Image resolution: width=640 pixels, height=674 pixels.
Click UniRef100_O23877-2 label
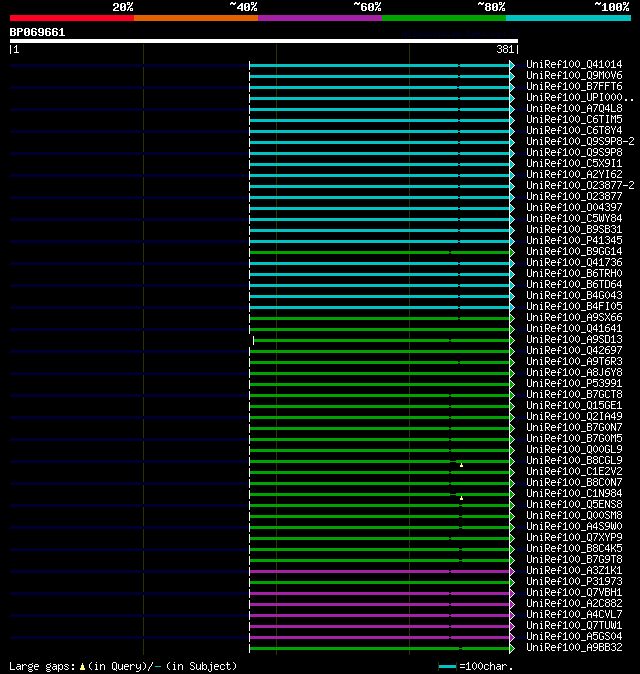(x=580, y=186)
